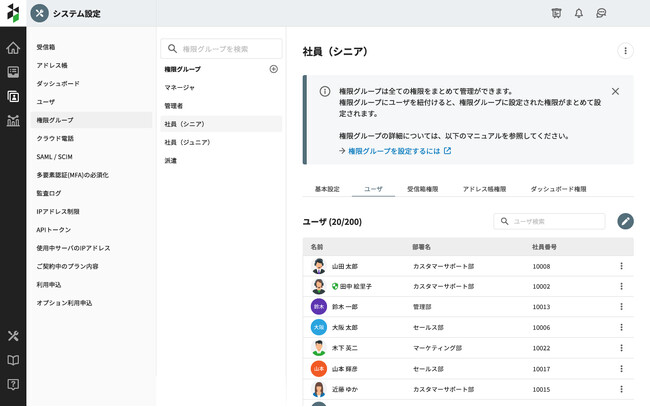Open the analytics chart icon in sidebar
Viewport: 650px width, 407px height.
tap(13, 121)
